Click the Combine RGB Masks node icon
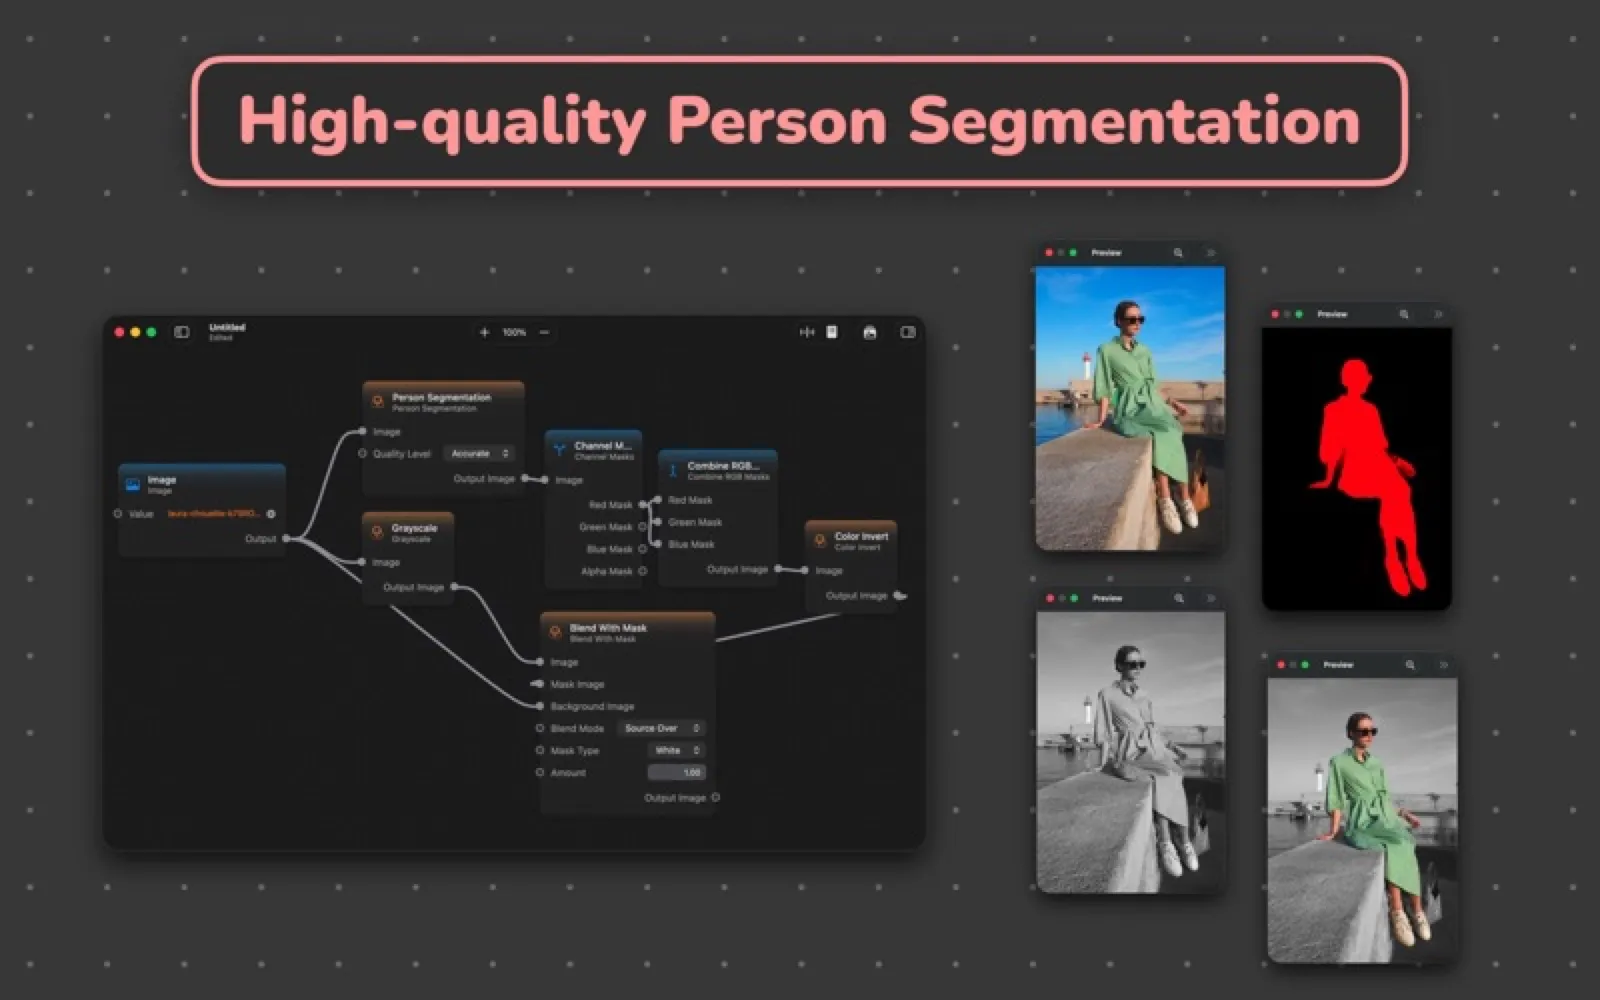Screen dimensions: 1600x1000 [x=673, y=470]
